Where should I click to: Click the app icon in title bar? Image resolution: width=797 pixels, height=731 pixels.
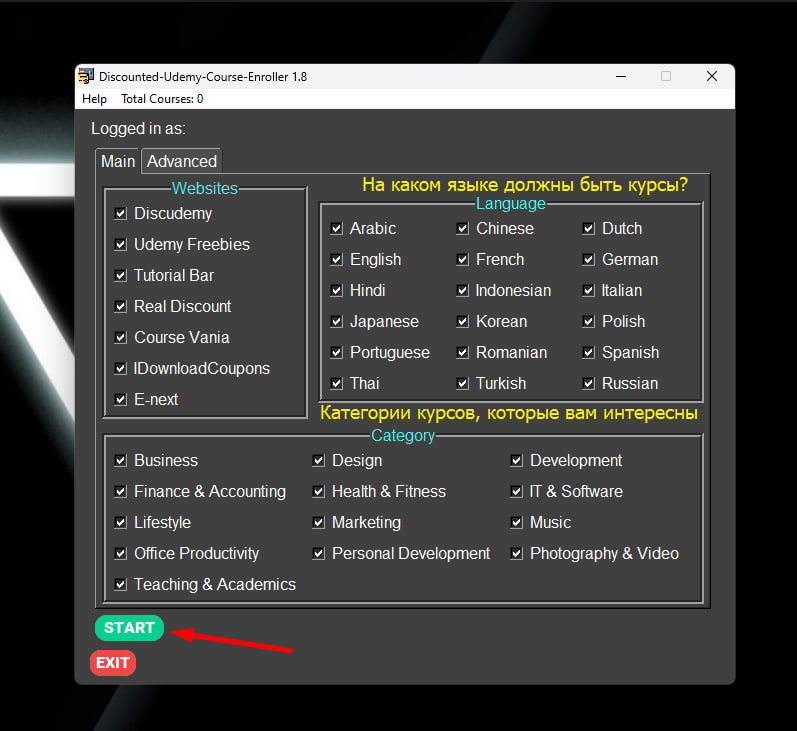tap(86, 76)
